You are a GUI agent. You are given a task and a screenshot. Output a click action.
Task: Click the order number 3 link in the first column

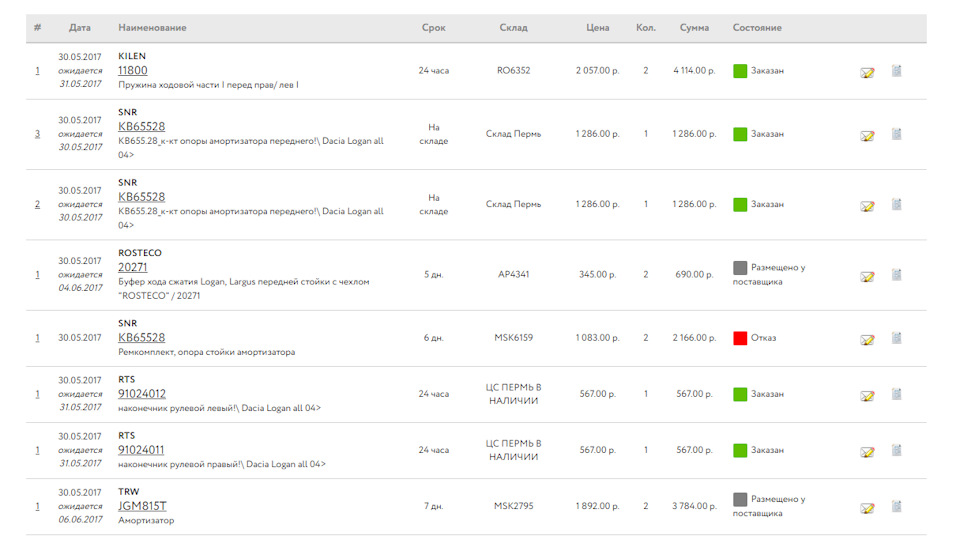(38, 134)
